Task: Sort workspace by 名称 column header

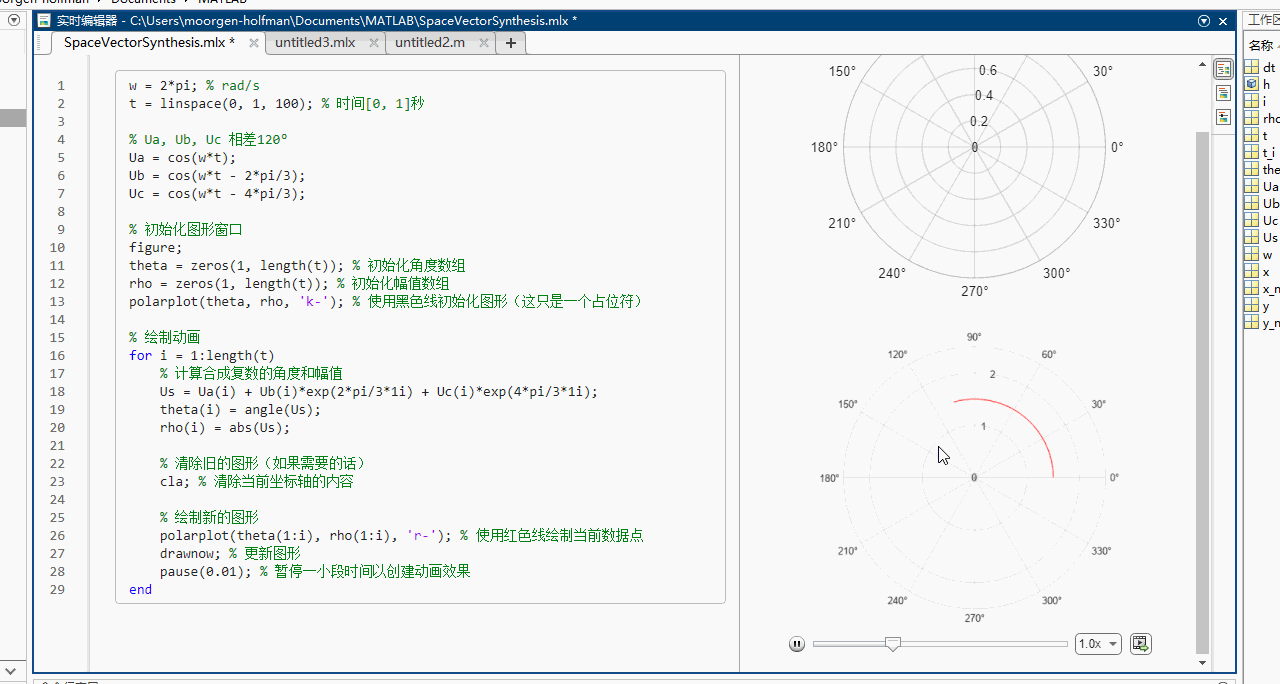Action: point(1260,45)
